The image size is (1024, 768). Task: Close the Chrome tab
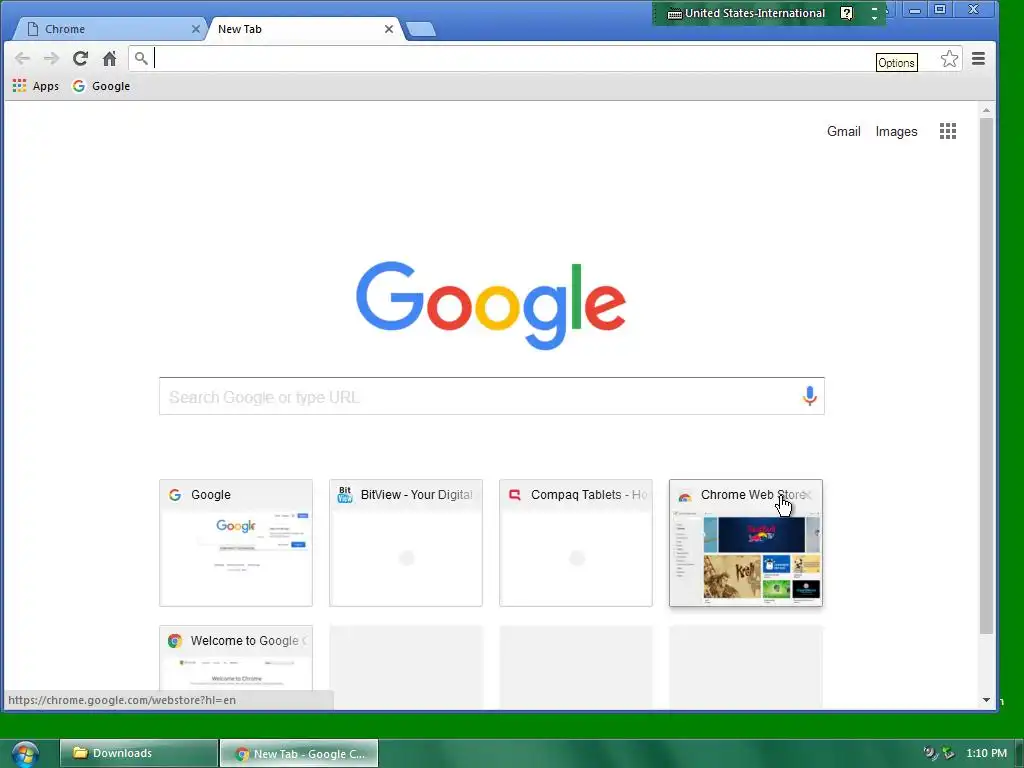pos(195,29)
